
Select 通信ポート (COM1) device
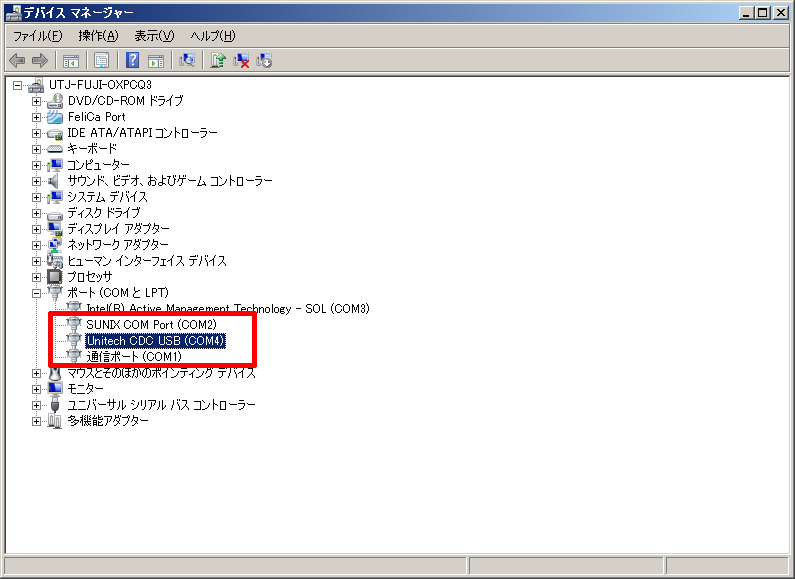134,356
